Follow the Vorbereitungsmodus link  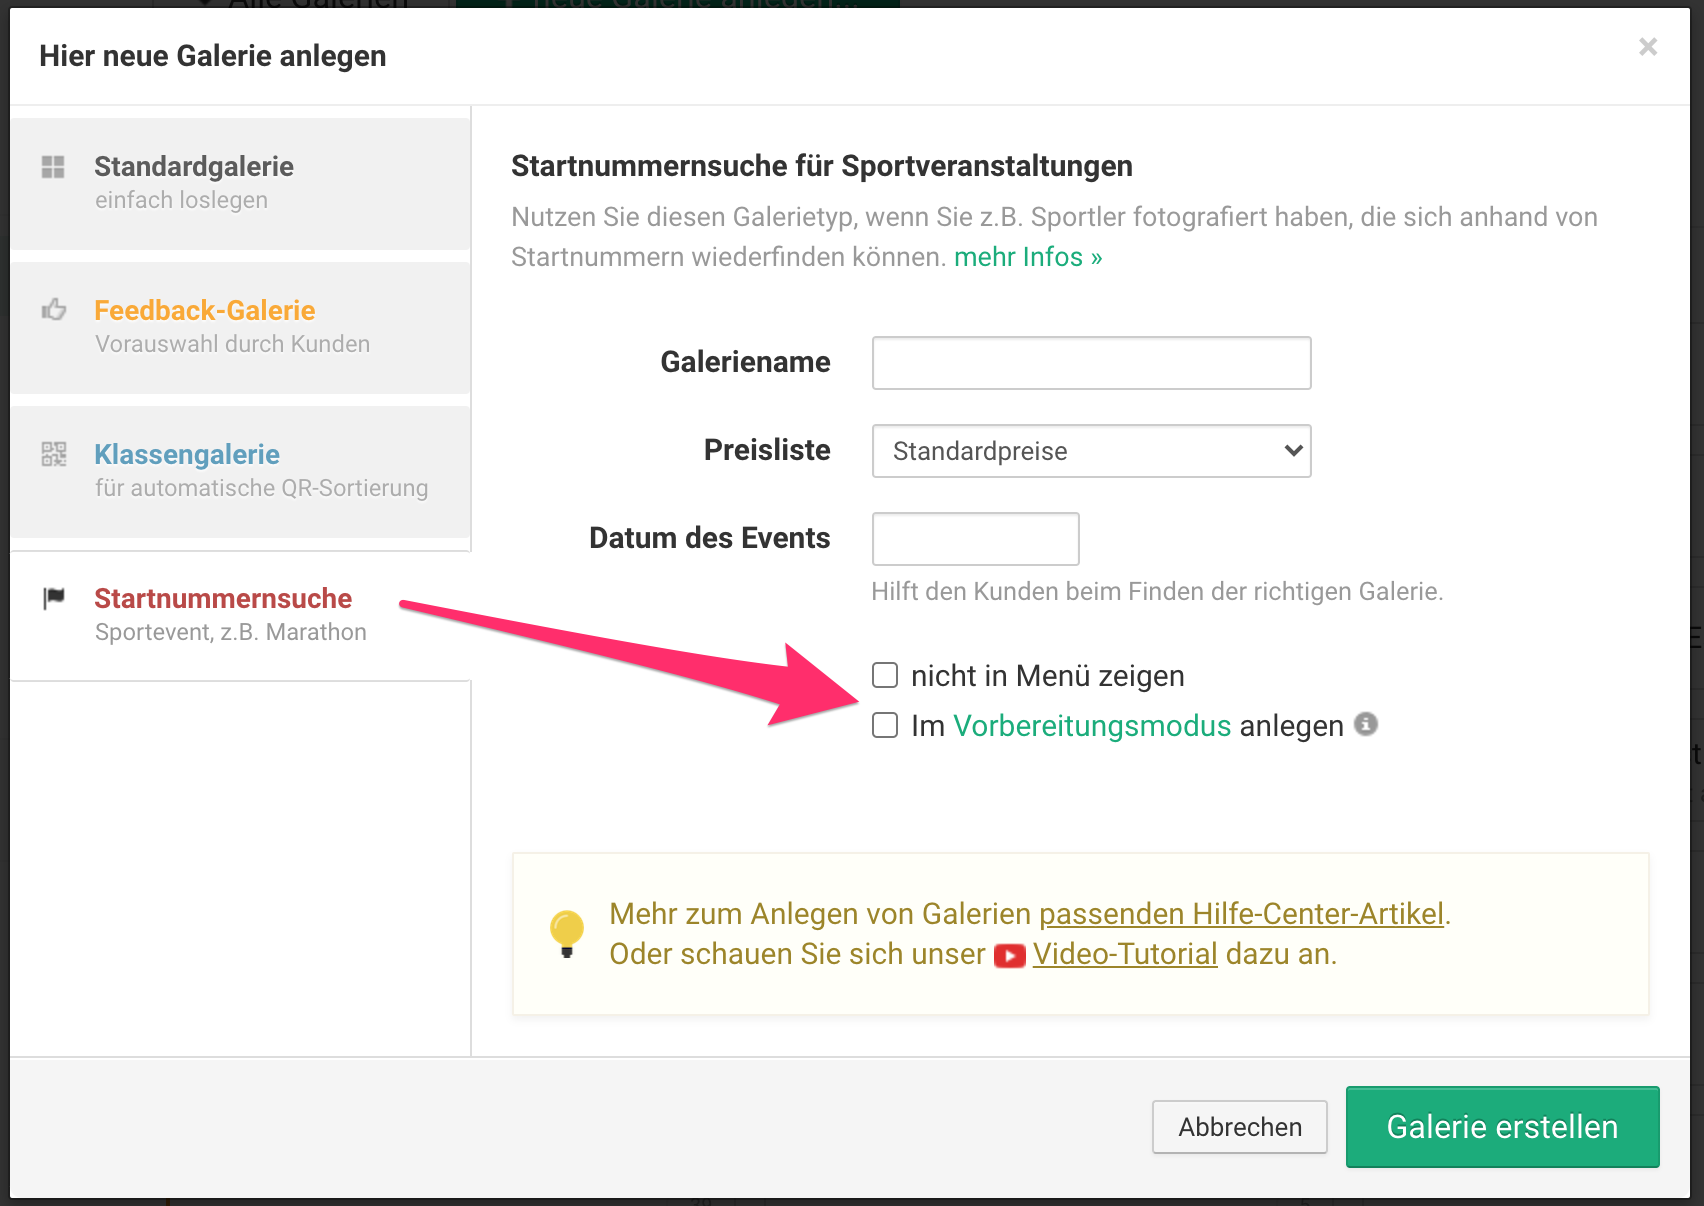pos(1092,726)
